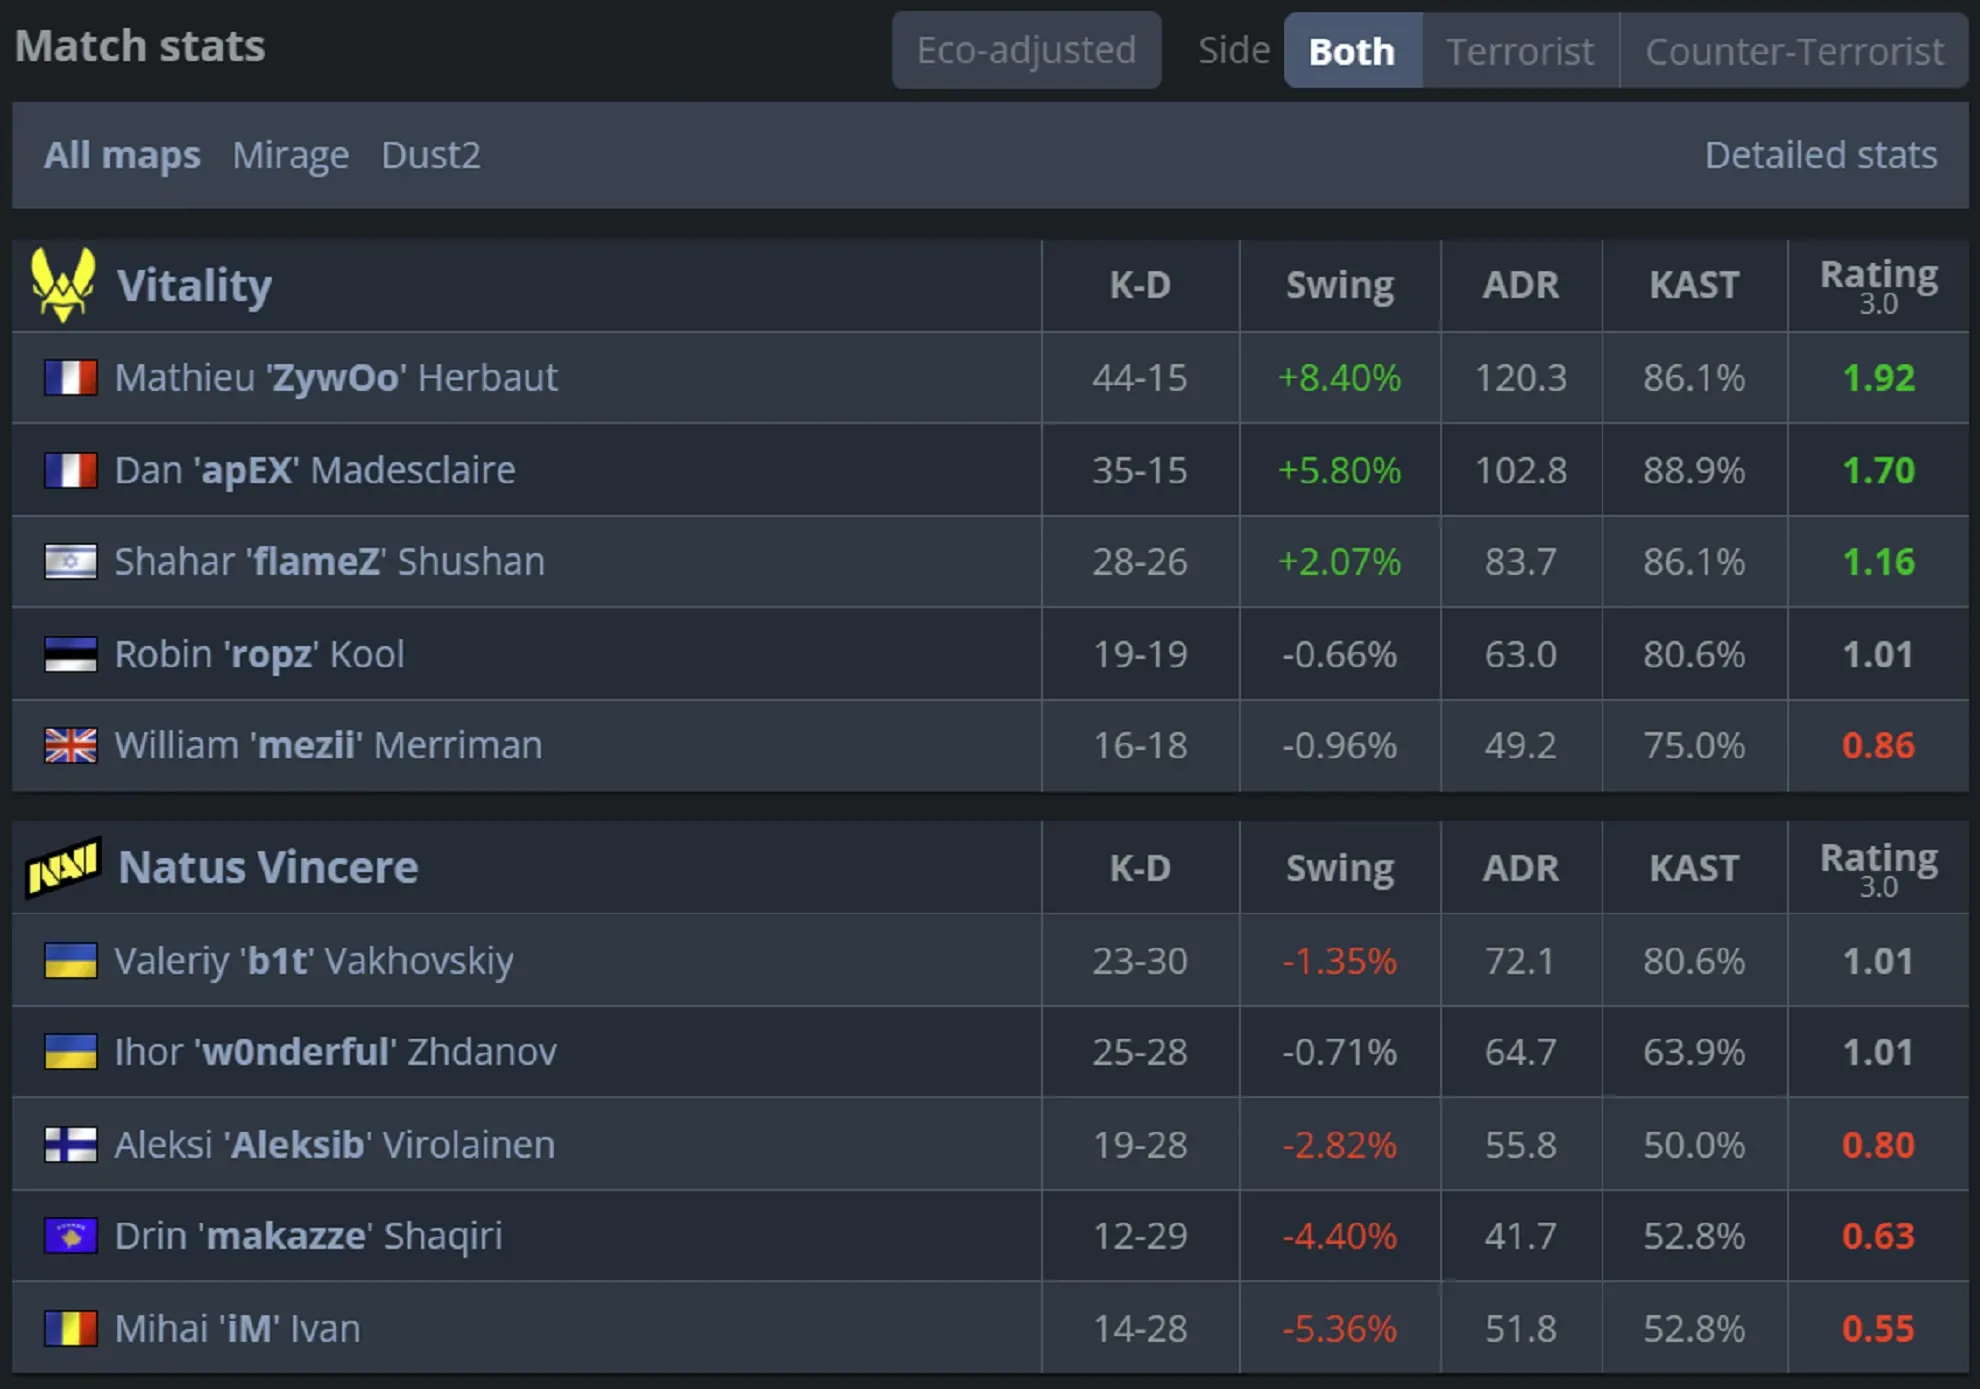Switch side filter to Counter-Terrorist

pyautogui.click(x=1794, y=51)
